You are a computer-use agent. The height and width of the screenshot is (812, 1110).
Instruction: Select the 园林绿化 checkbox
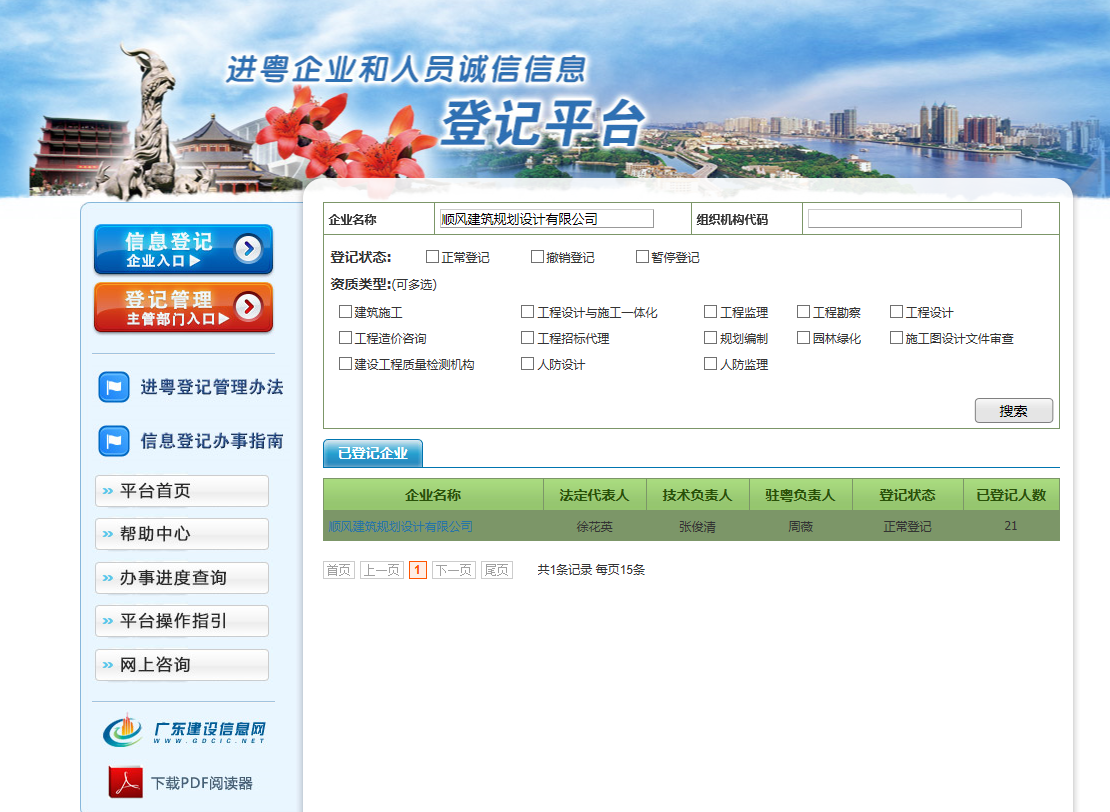pos(803,338)
